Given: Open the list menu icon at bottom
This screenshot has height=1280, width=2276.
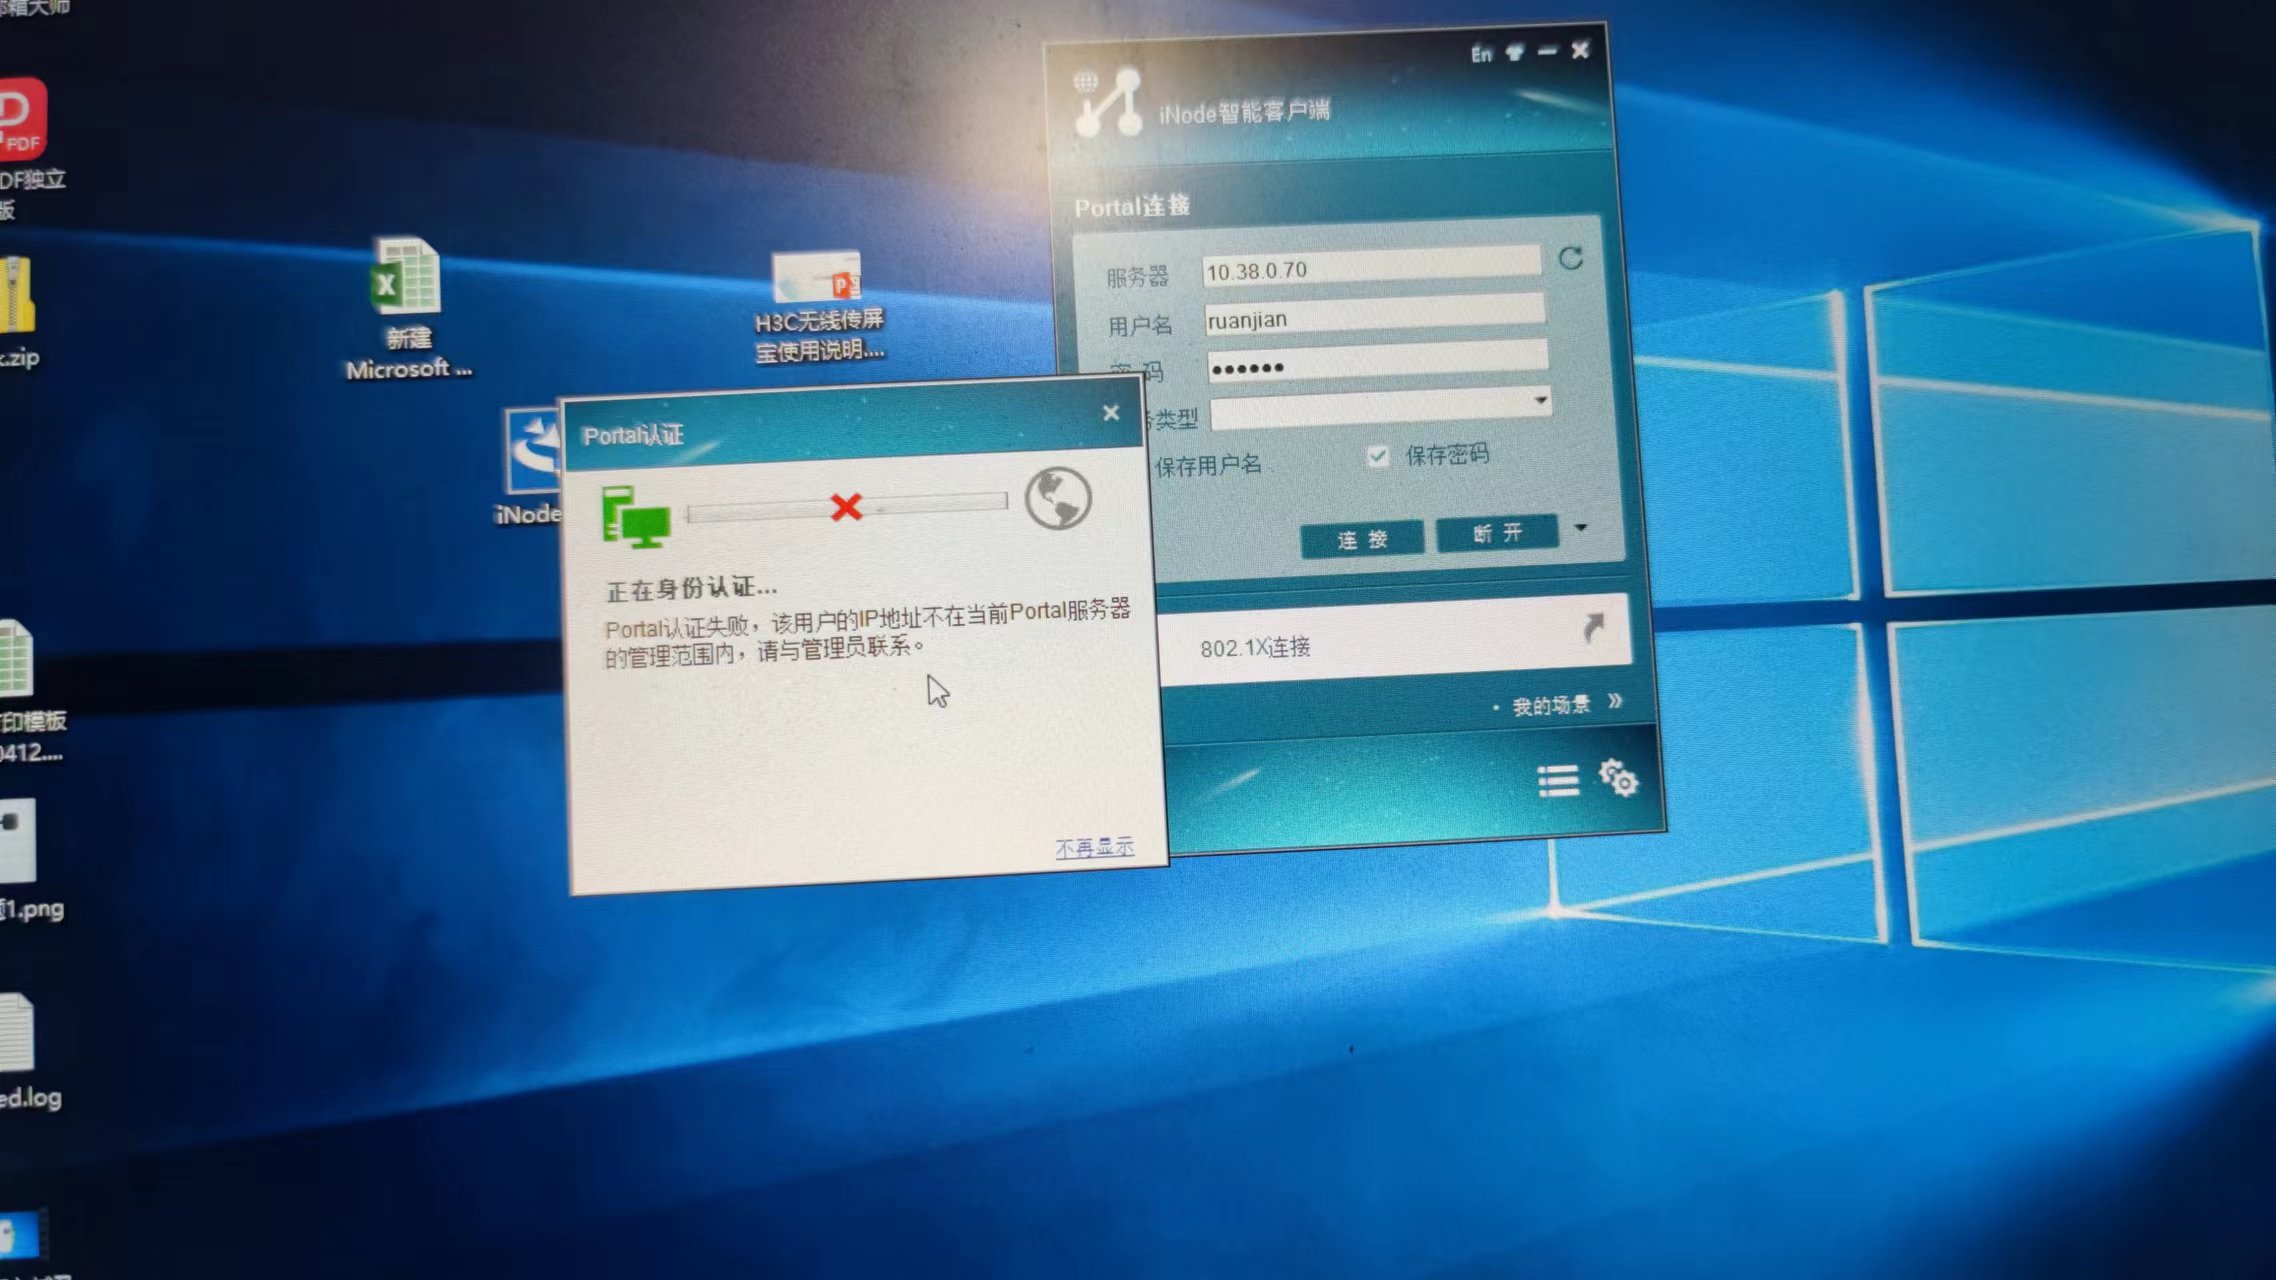Looking at the screenshot, I should point(1558,781).
